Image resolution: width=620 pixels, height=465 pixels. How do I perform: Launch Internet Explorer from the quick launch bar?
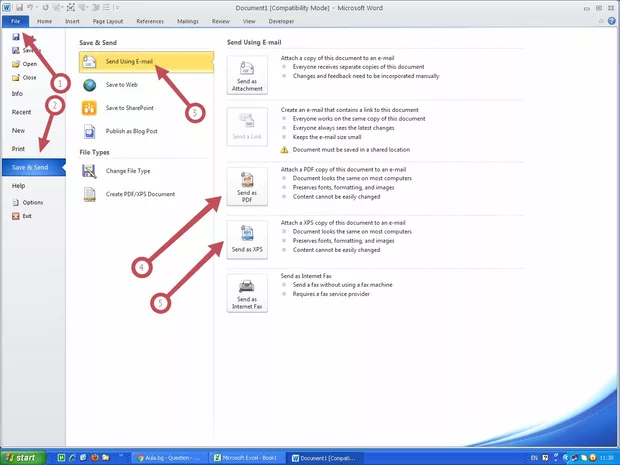click(72, 458)
